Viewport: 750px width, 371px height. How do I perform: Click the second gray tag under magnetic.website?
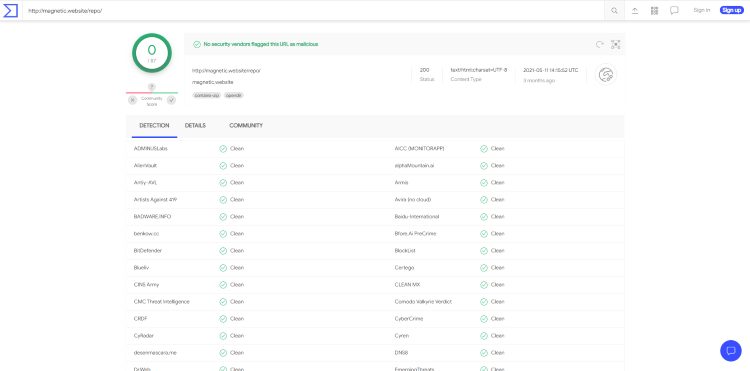[233, 95]
